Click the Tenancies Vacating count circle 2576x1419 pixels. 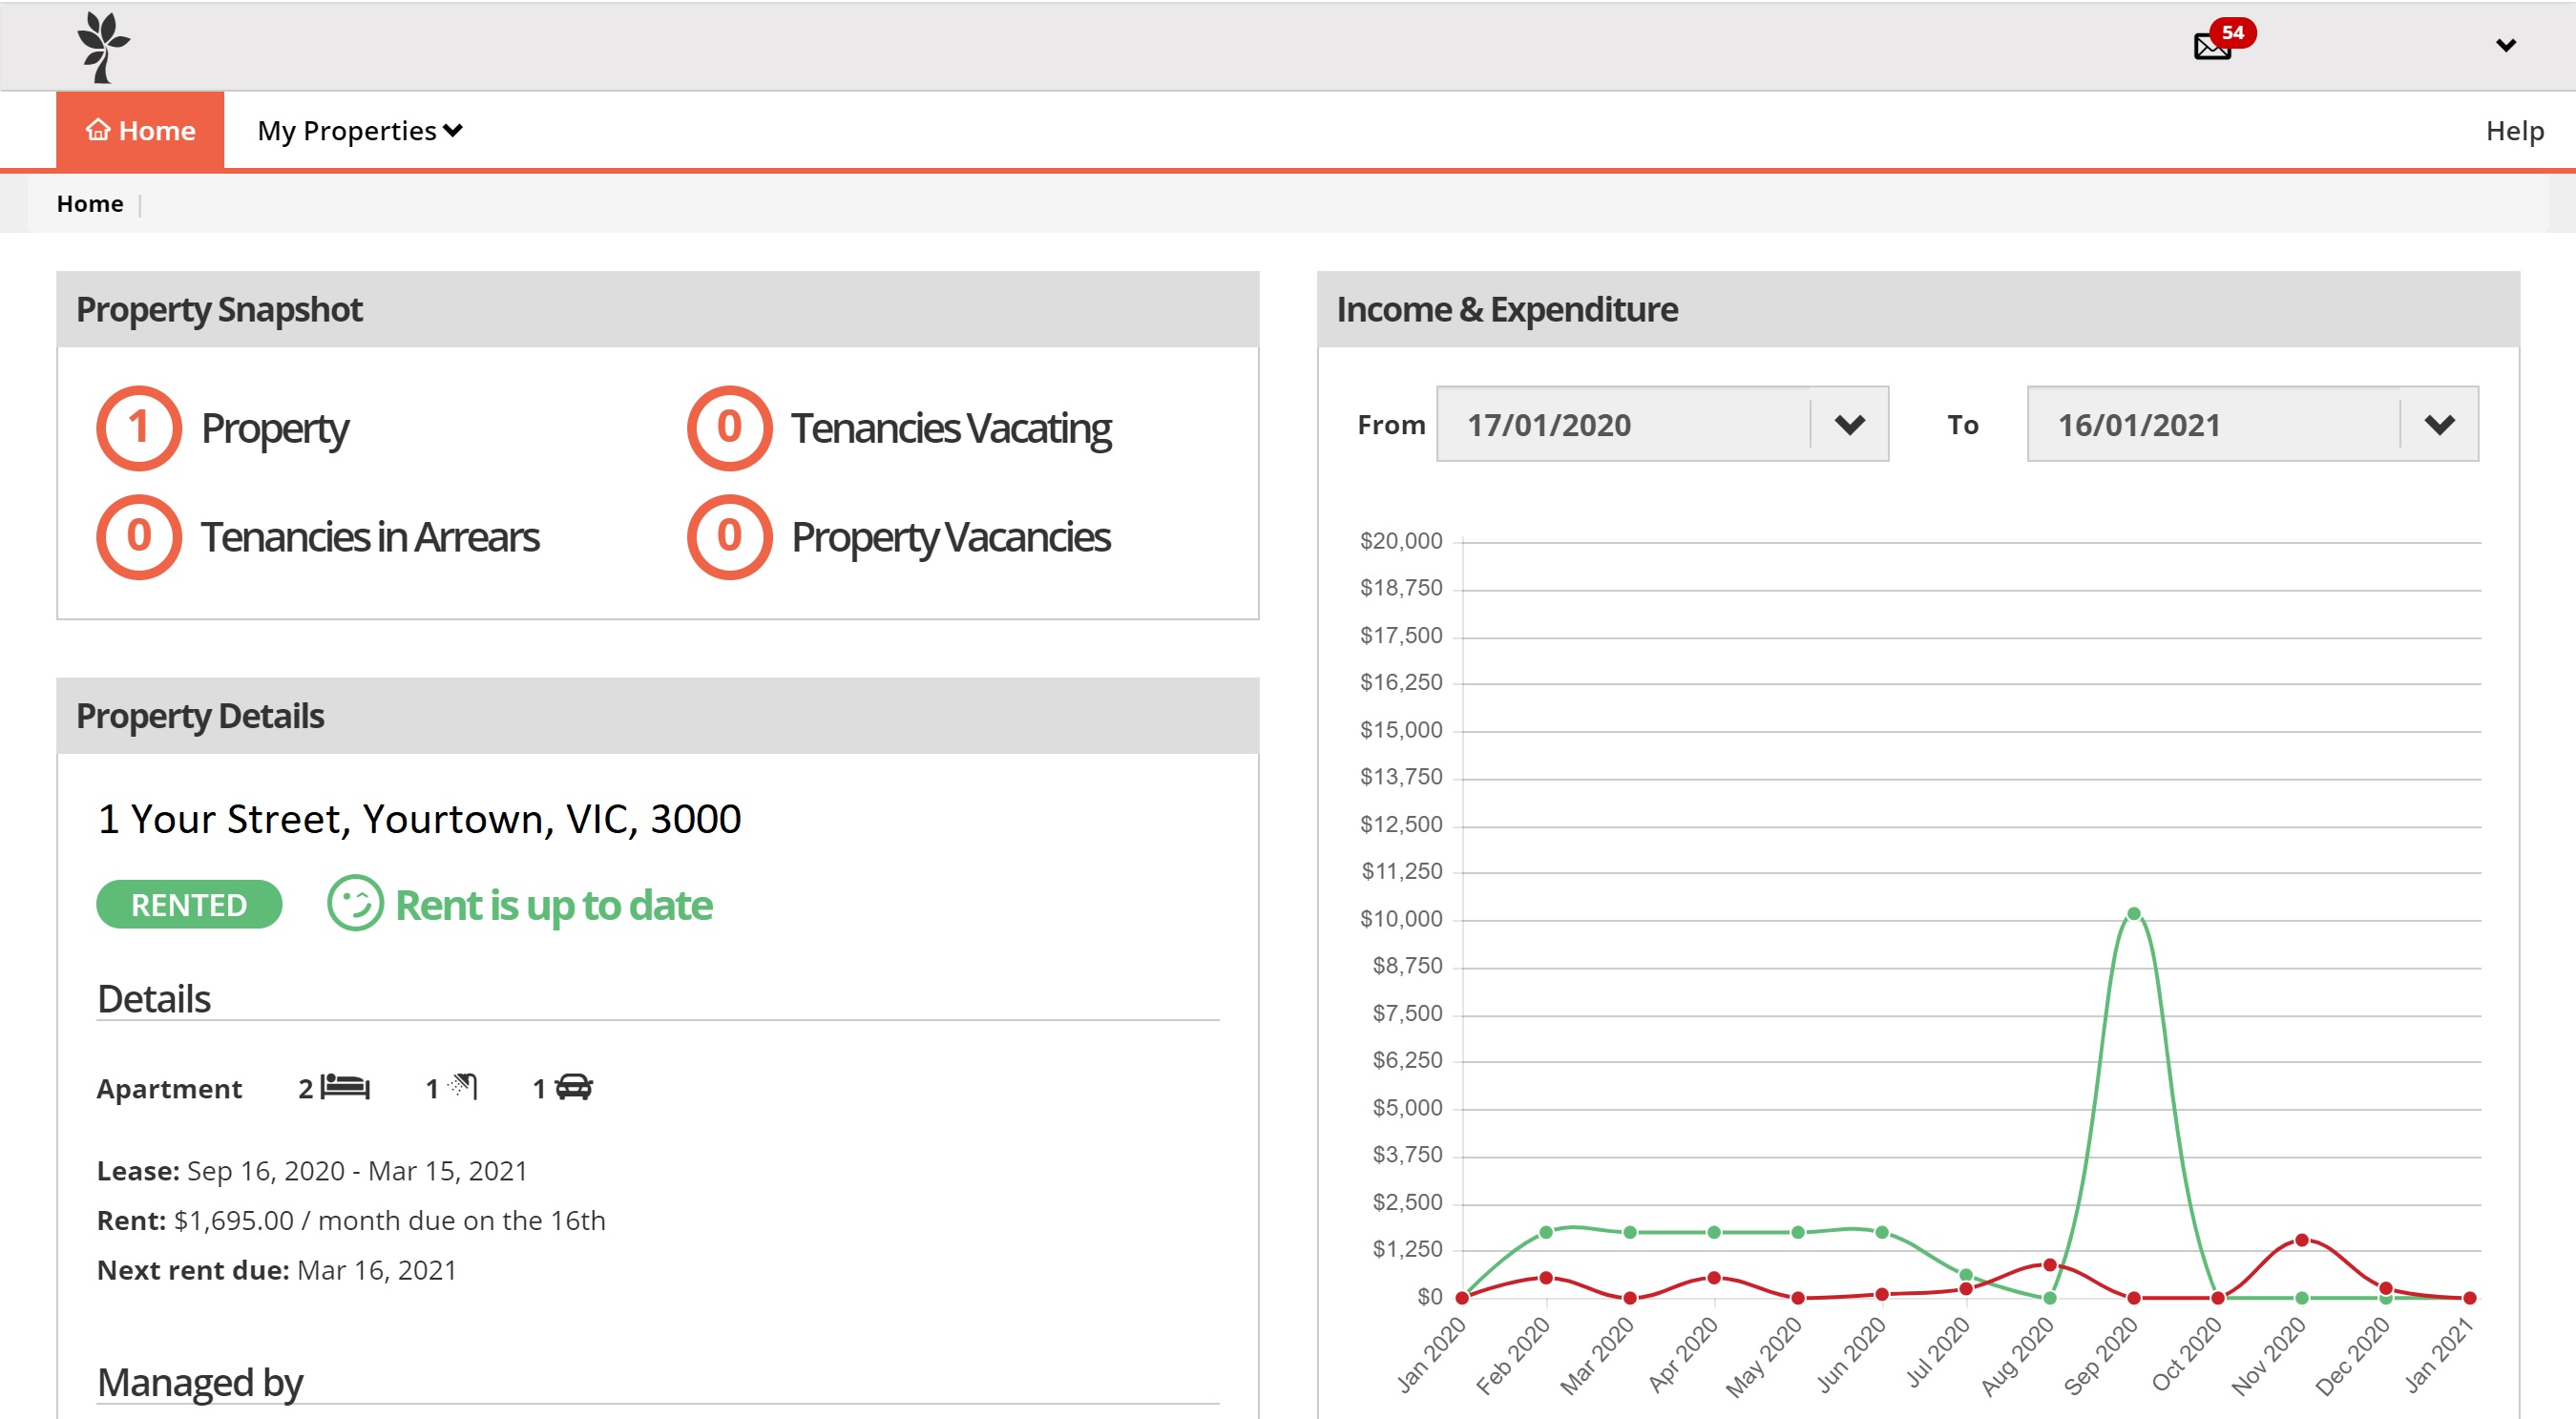(x=729, y=428)
